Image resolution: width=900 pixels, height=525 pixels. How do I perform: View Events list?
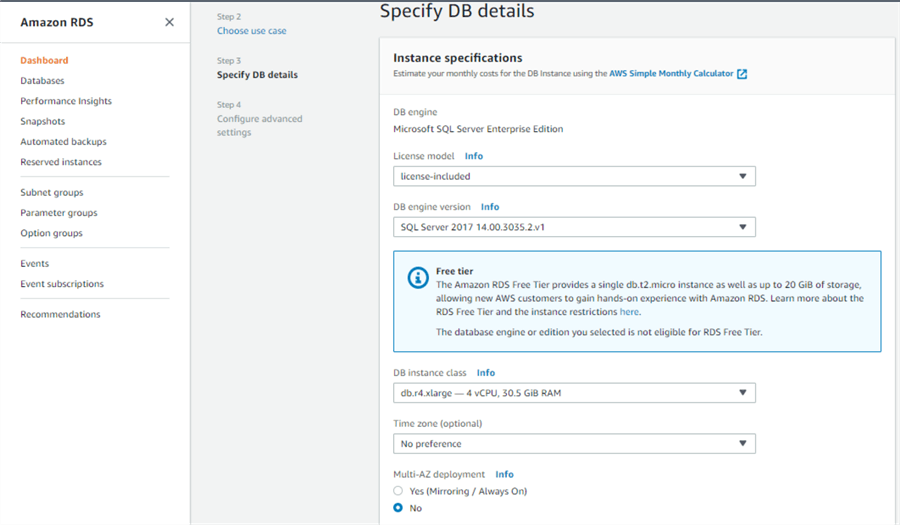[34, 264]
